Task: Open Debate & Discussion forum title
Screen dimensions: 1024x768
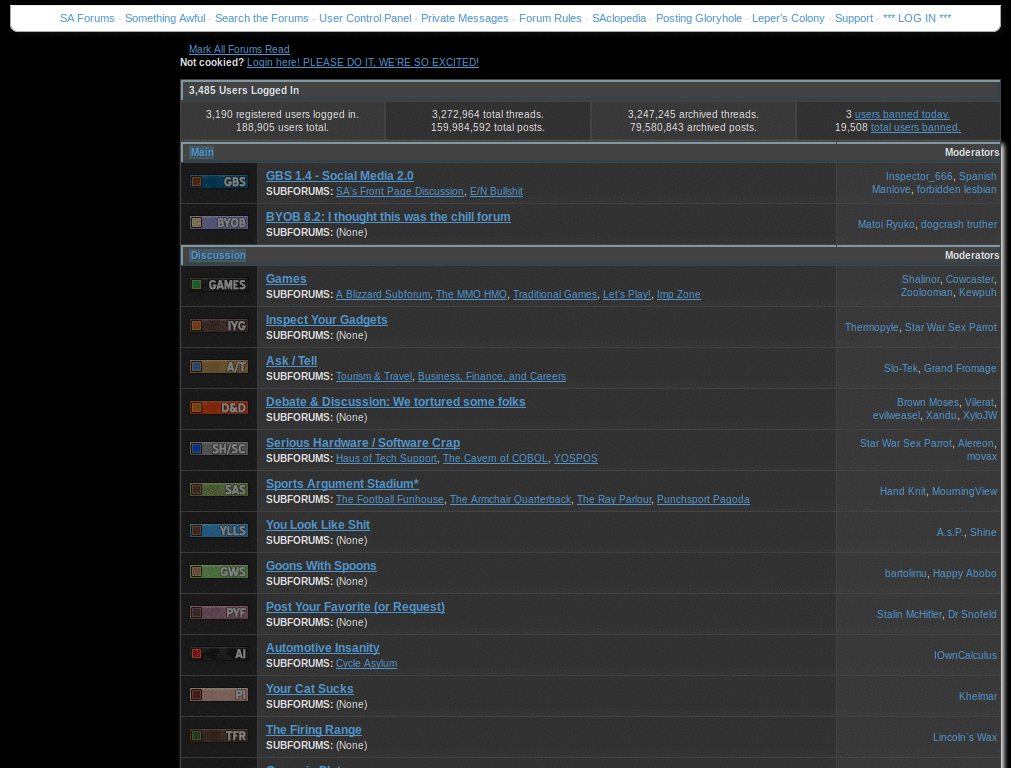Action: (x=395, y=402)
